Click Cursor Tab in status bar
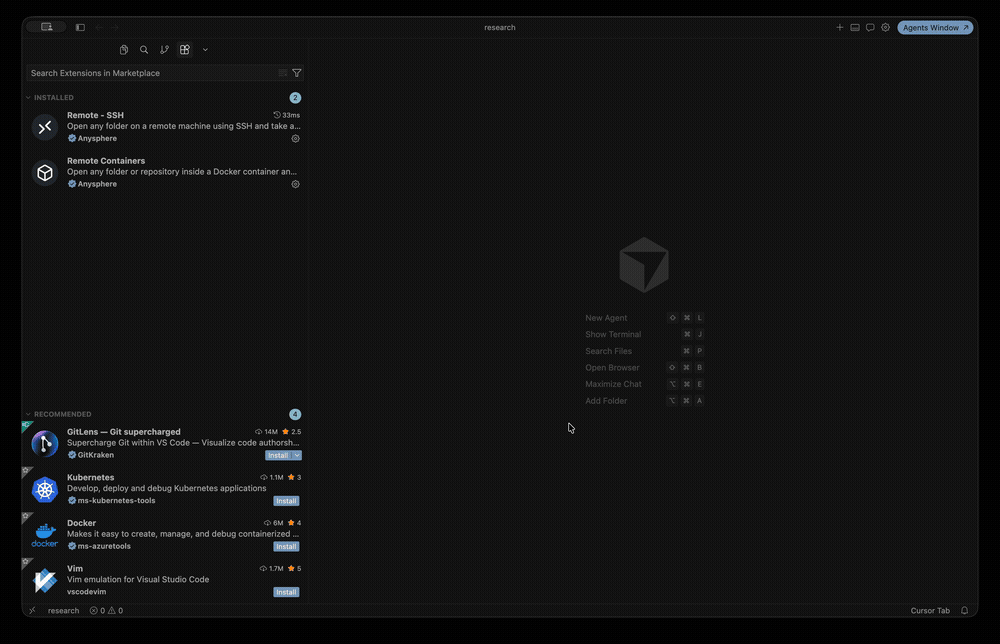1000x644 pixels. click(x=930, y=611)
